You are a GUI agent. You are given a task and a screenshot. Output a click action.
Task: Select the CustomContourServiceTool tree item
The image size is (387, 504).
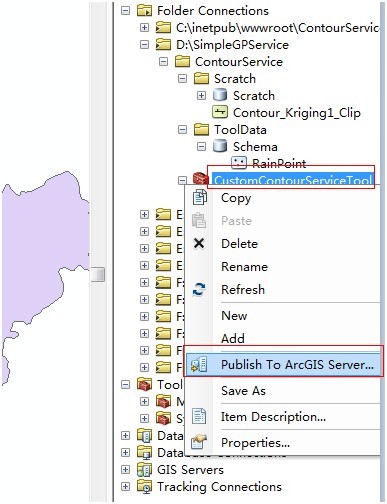[292, 180]
